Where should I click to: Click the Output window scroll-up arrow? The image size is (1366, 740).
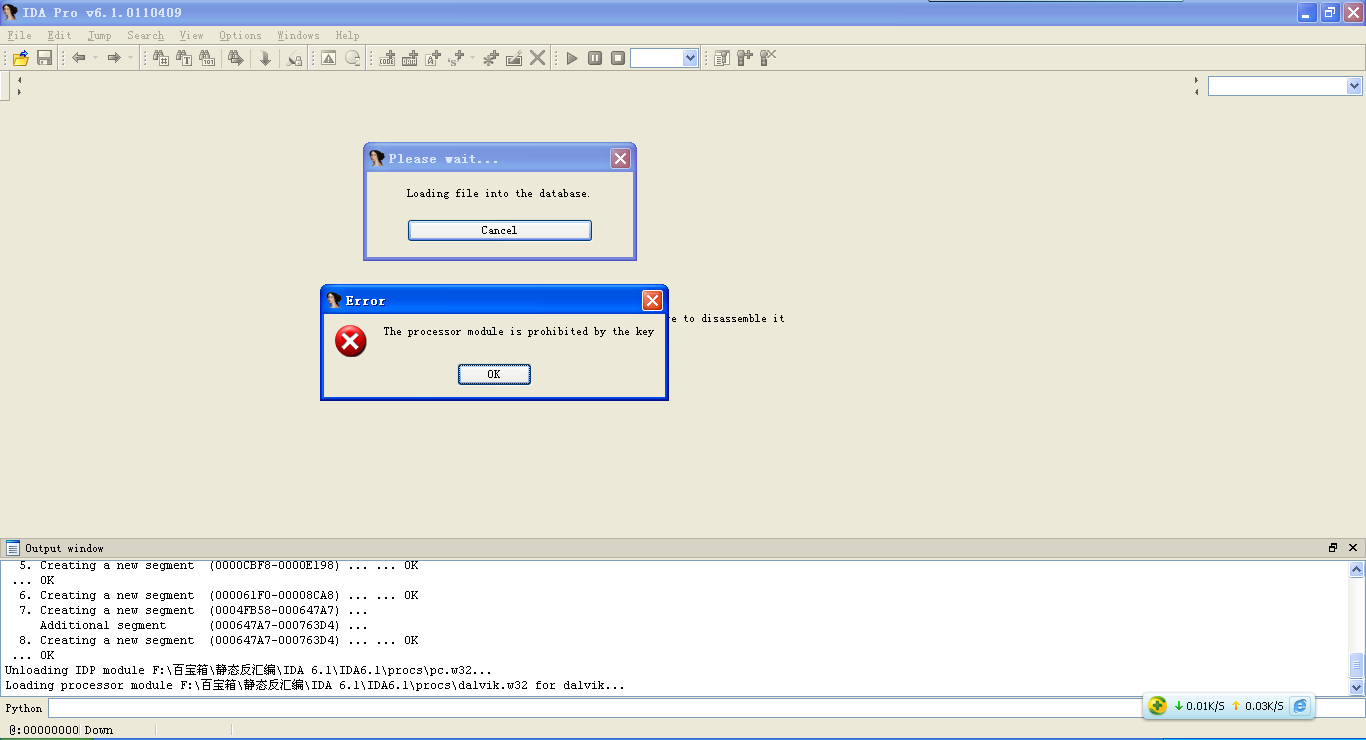(1357, 569)
